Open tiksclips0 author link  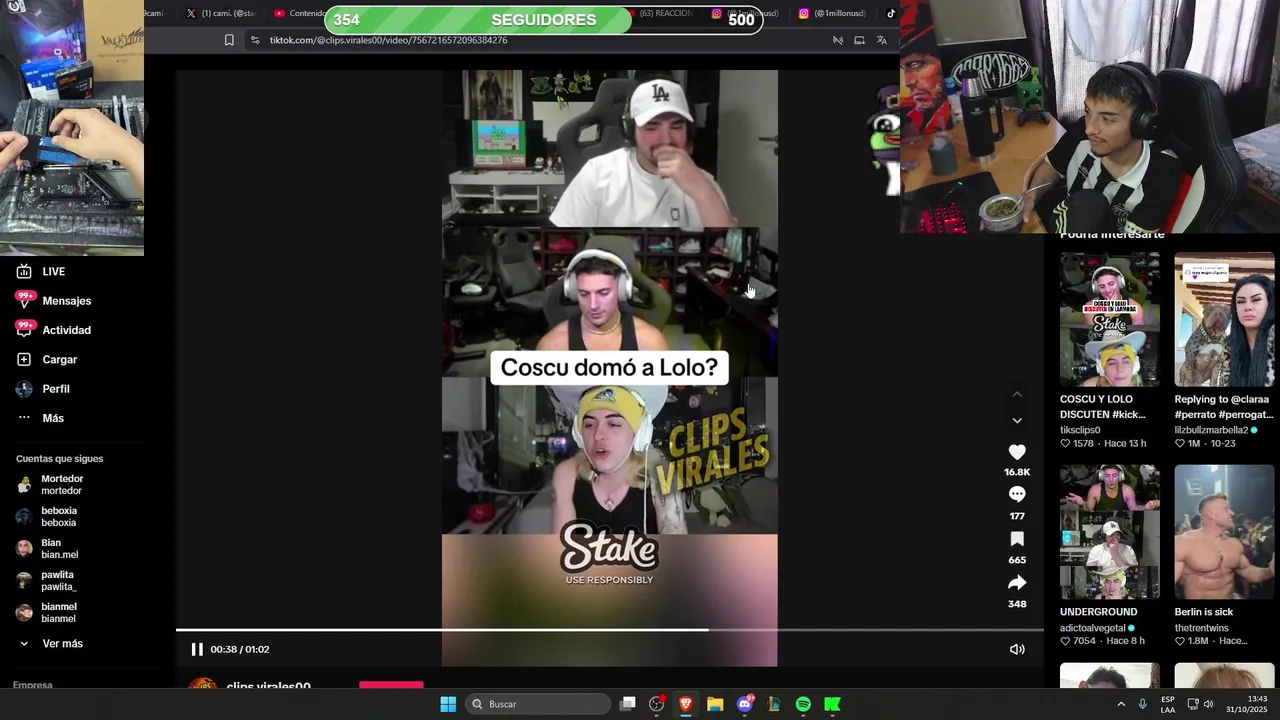click(1080, 430)
